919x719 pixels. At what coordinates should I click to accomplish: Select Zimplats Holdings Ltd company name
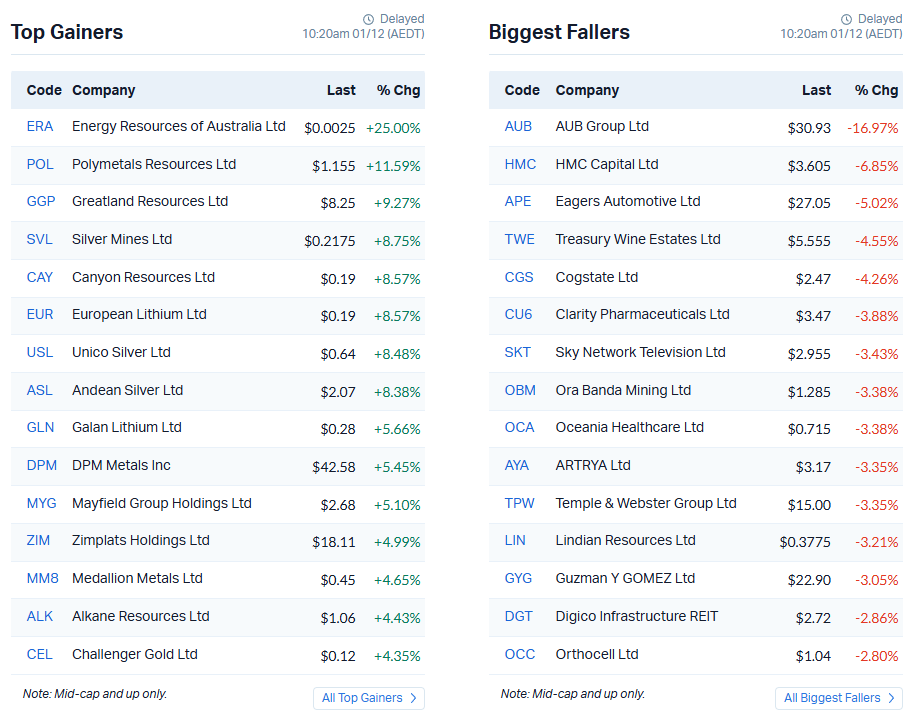(141, 541)
